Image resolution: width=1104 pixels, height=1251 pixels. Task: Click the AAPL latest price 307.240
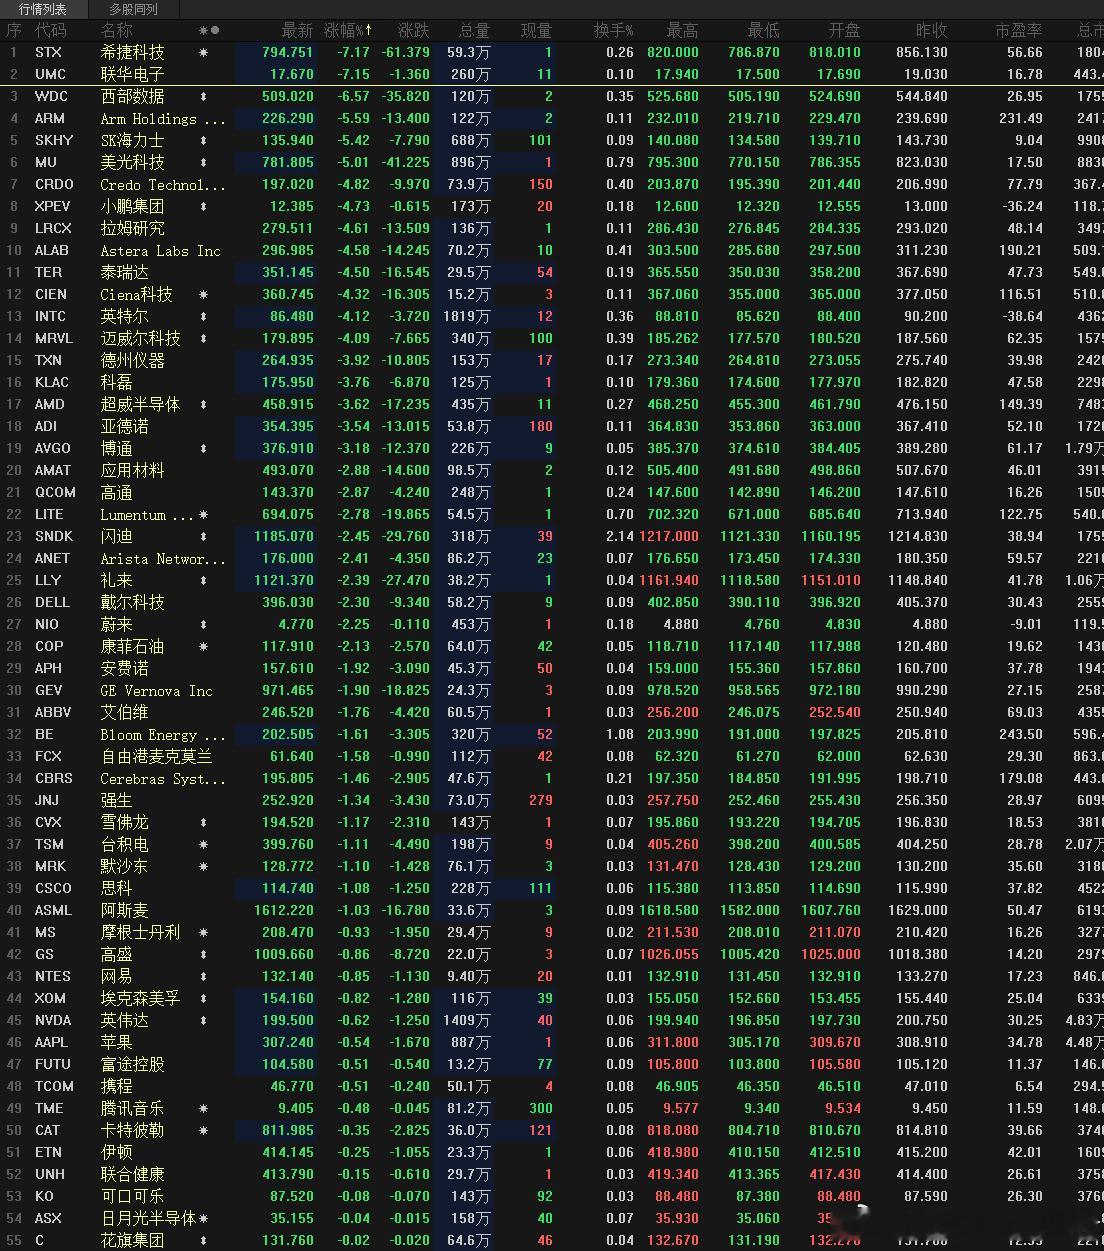pos(287,1042)
